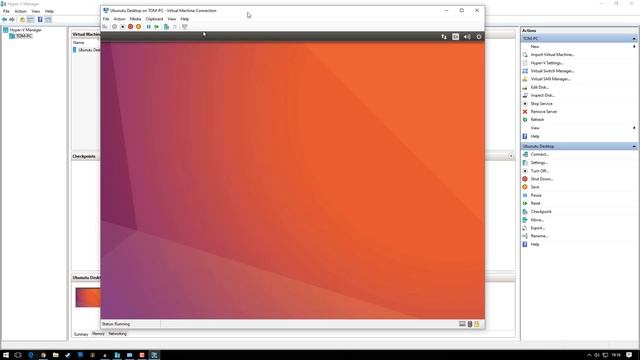Open Clipboard menu in VM Connection window
Image resolution: width=640 pixels, height=360 pixels.
point(154,19)
